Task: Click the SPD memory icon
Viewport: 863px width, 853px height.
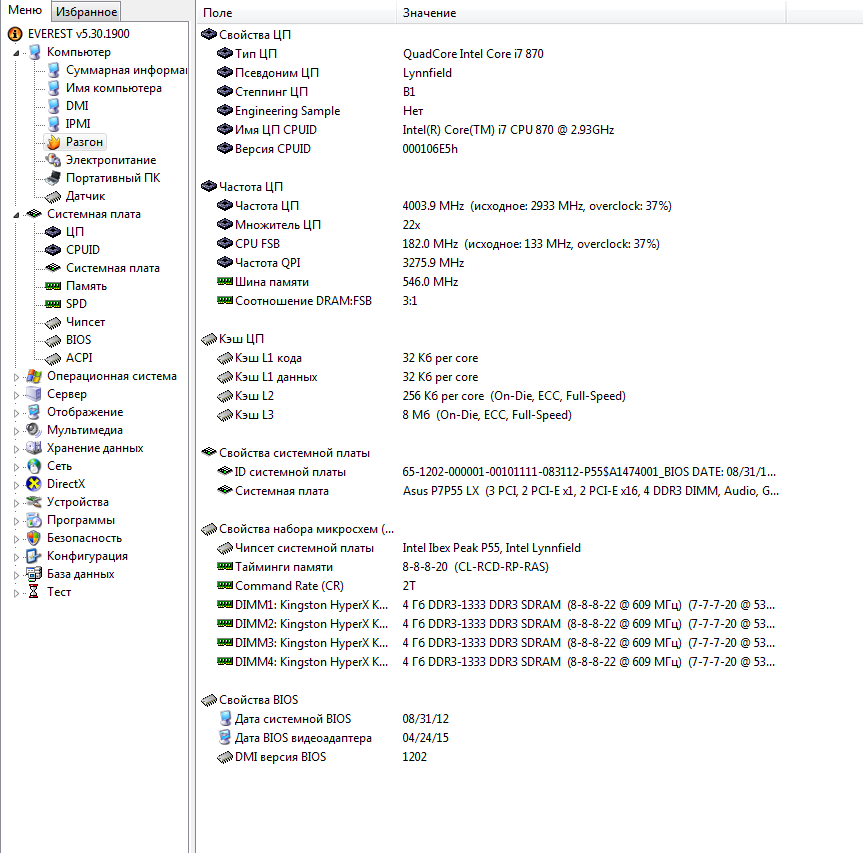Action: pyautogui.click(x=53, y=304)
